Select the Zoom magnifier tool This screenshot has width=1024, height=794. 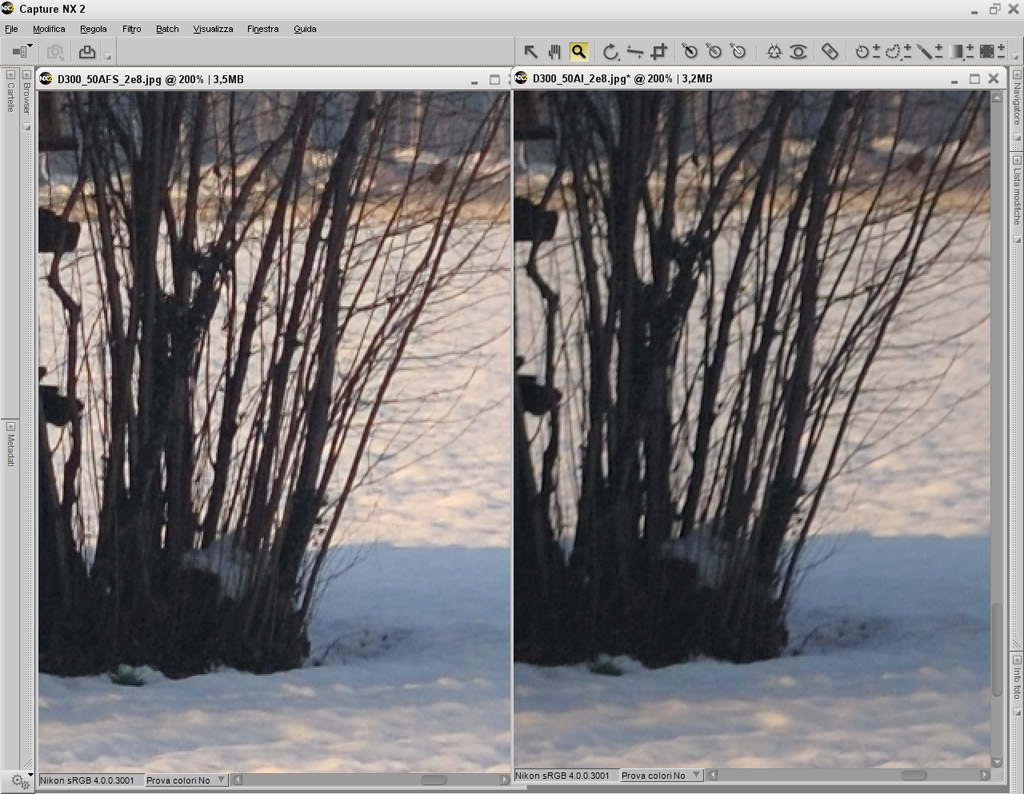point(579,52)
